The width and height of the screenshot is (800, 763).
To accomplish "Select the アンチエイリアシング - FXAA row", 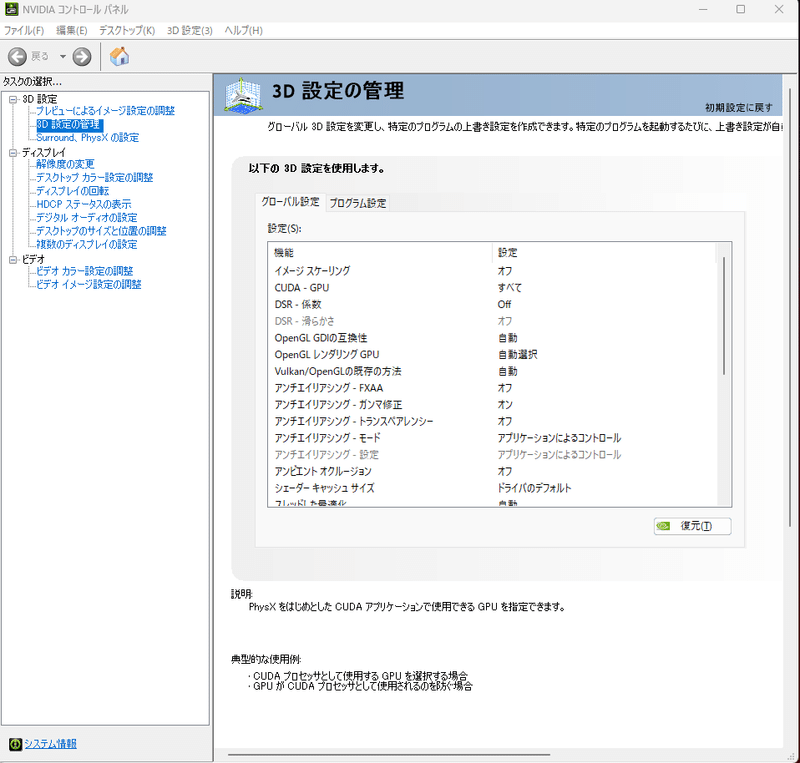I will [492, 388].
